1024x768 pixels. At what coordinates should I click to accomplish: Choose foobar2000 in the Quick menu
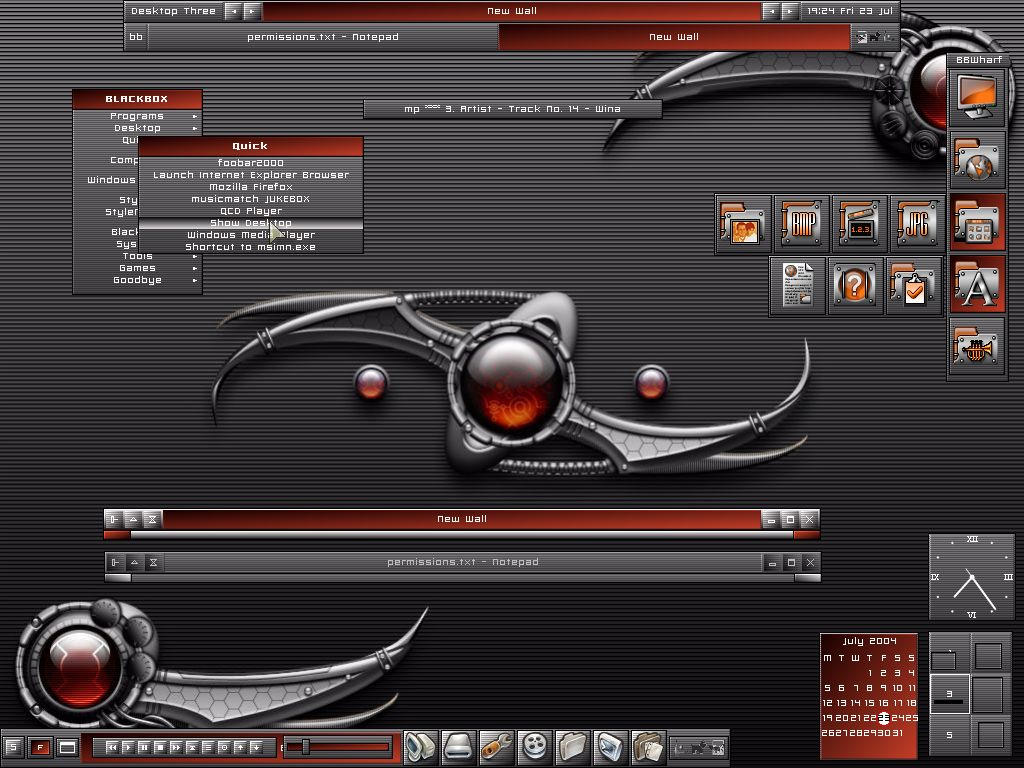(x=250, y=163)
